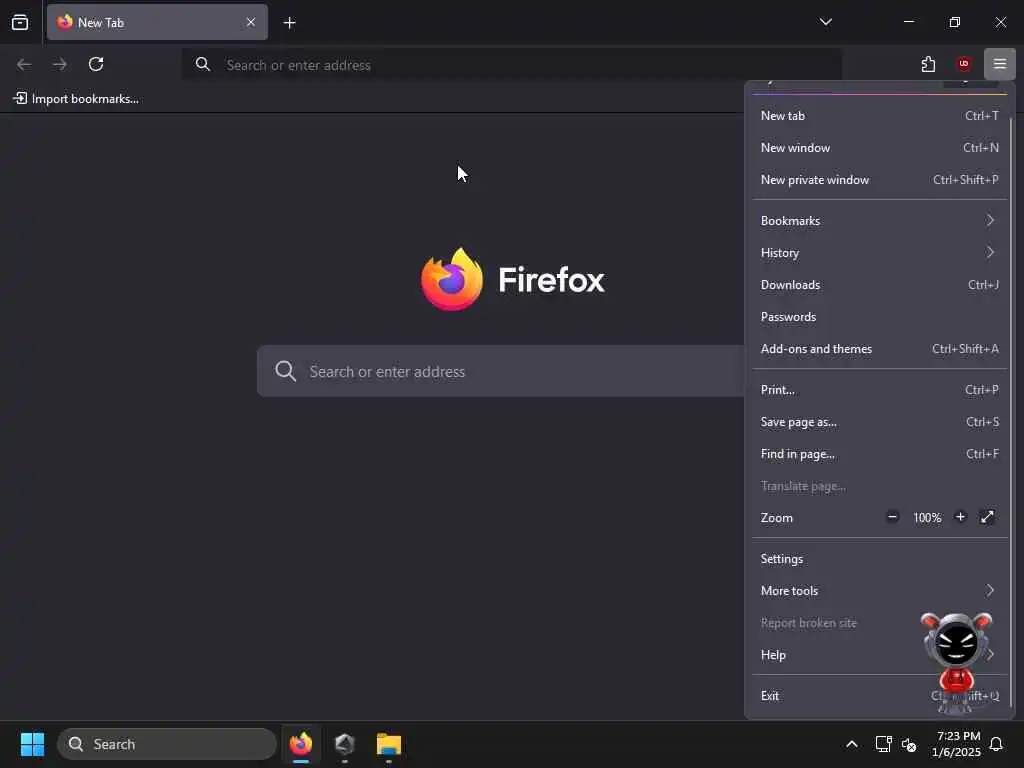Image resolution: width=1024 pixels, height=768 pixels.
Task: Reload the current page
Action: pos(96,64)
